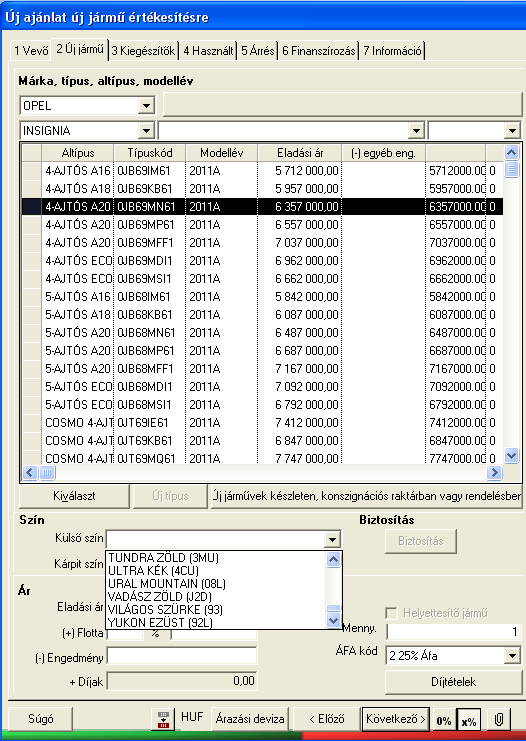Click the table's horizontal scrollbar right arrow
The image size is (526, 741).
coord(494,472)
